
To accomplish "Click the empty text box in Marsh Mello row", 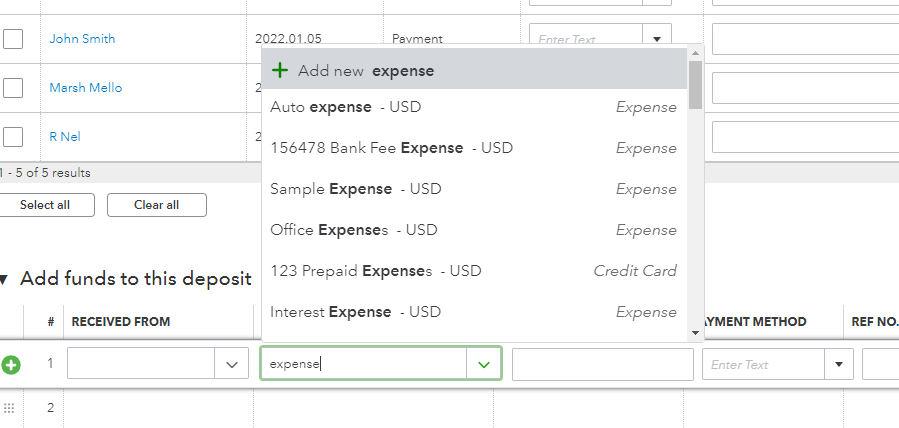I will 806,88.
